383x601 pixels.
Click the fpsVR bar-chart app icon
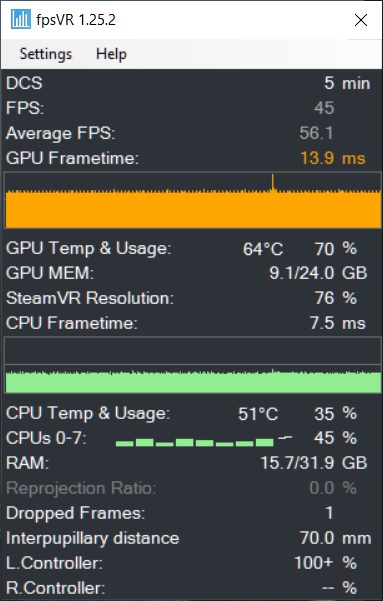click(21, 19)
